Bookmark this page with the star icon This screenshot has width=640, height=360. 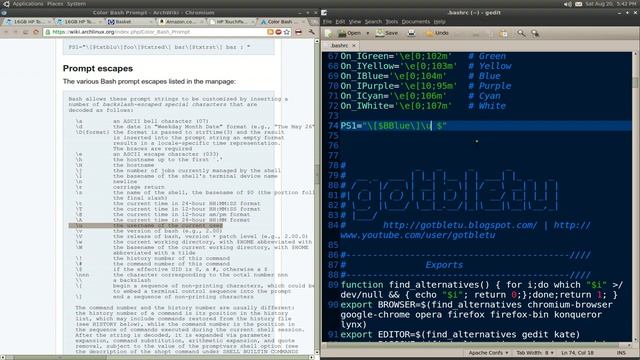click(287, 32)
